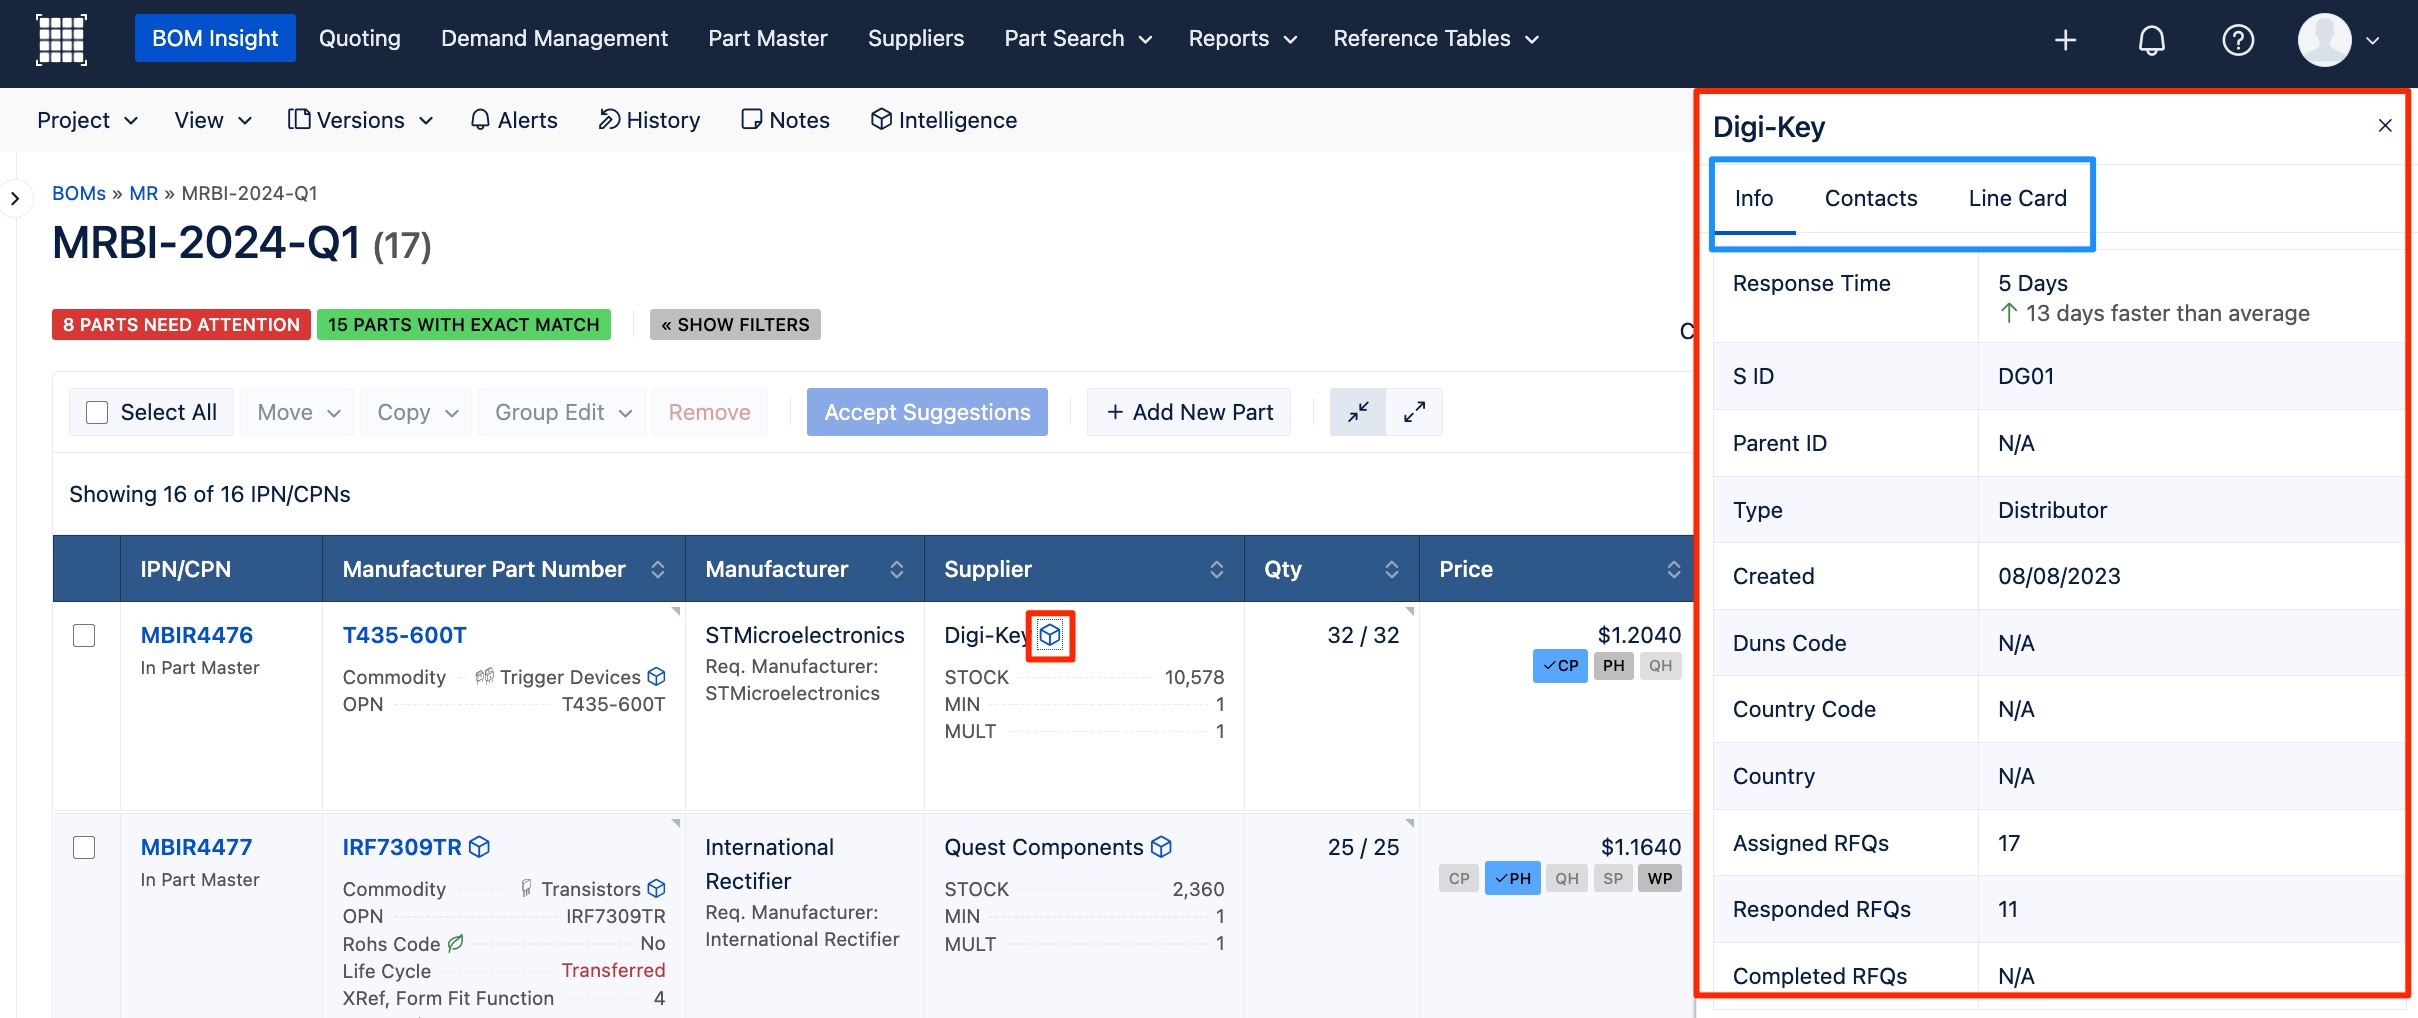Click Show Filters button
The height and width of the screenshot is (1018, 2418).
click(x=735, y=325)
